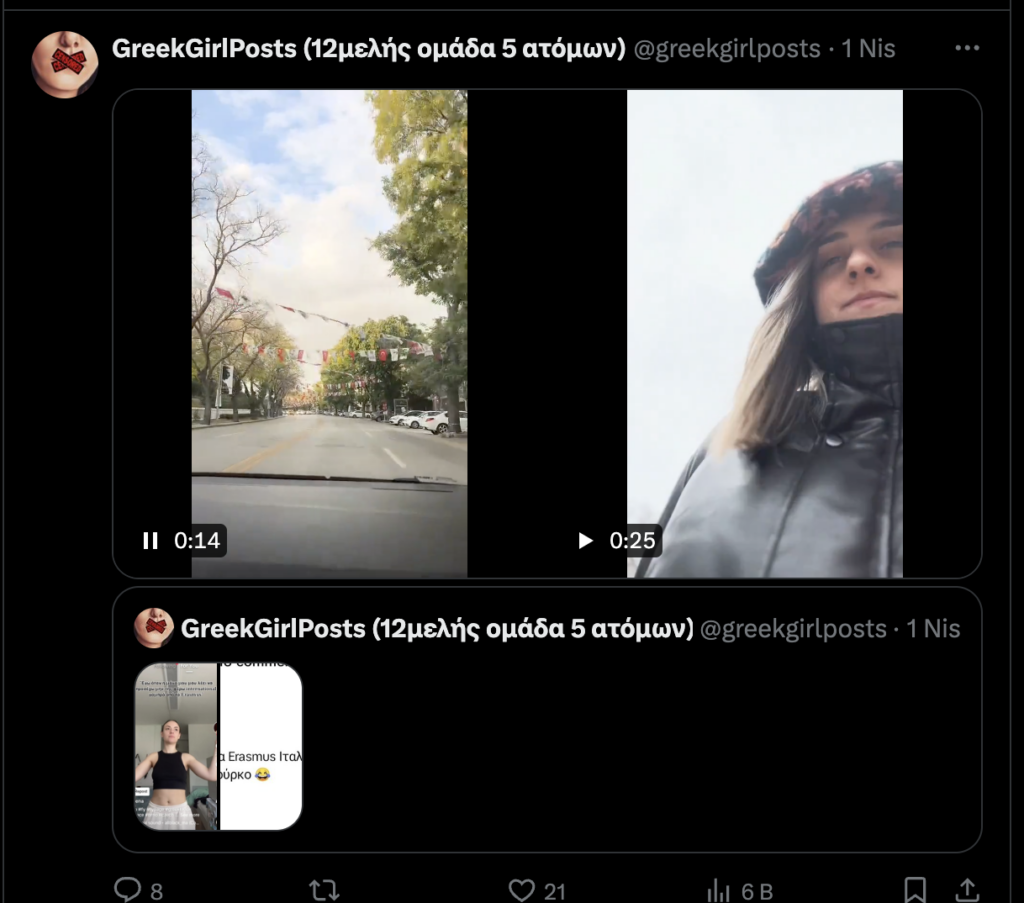Open the quoted thumbnail with Erasmus text
Screen dimensions: 1024x903
(261, 746)
